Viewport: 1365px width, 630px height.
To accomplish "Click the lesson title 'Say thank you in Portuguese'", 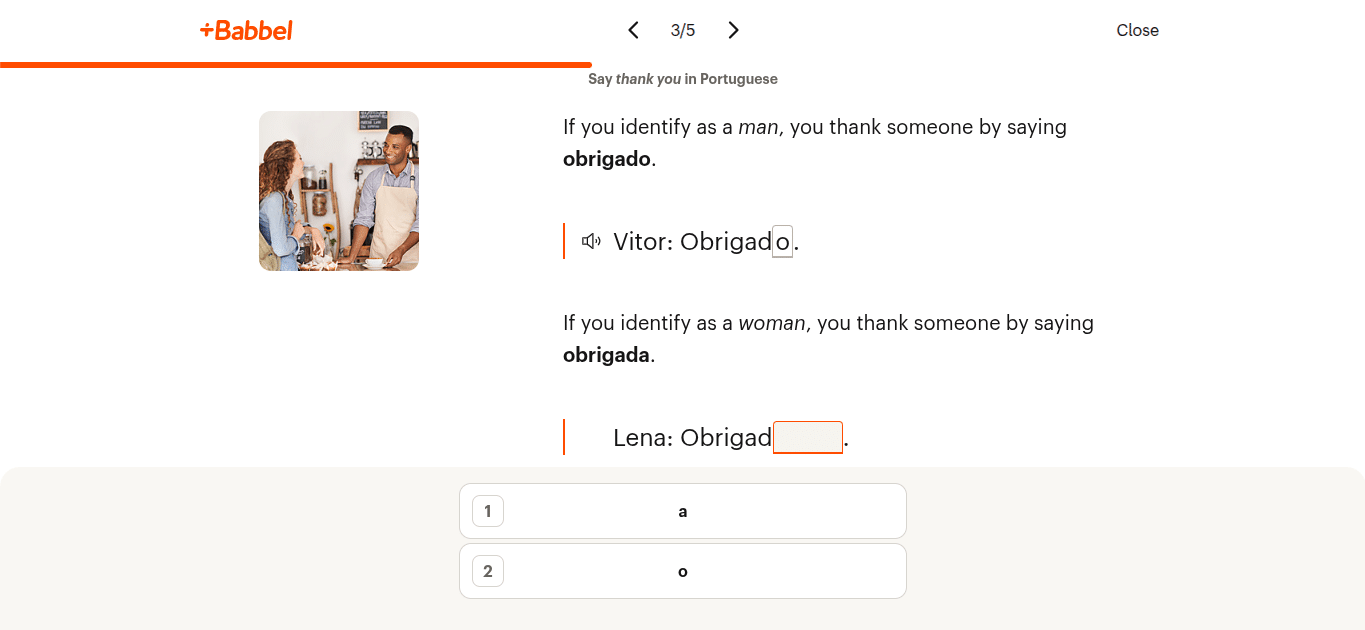I will pos(683,78).
